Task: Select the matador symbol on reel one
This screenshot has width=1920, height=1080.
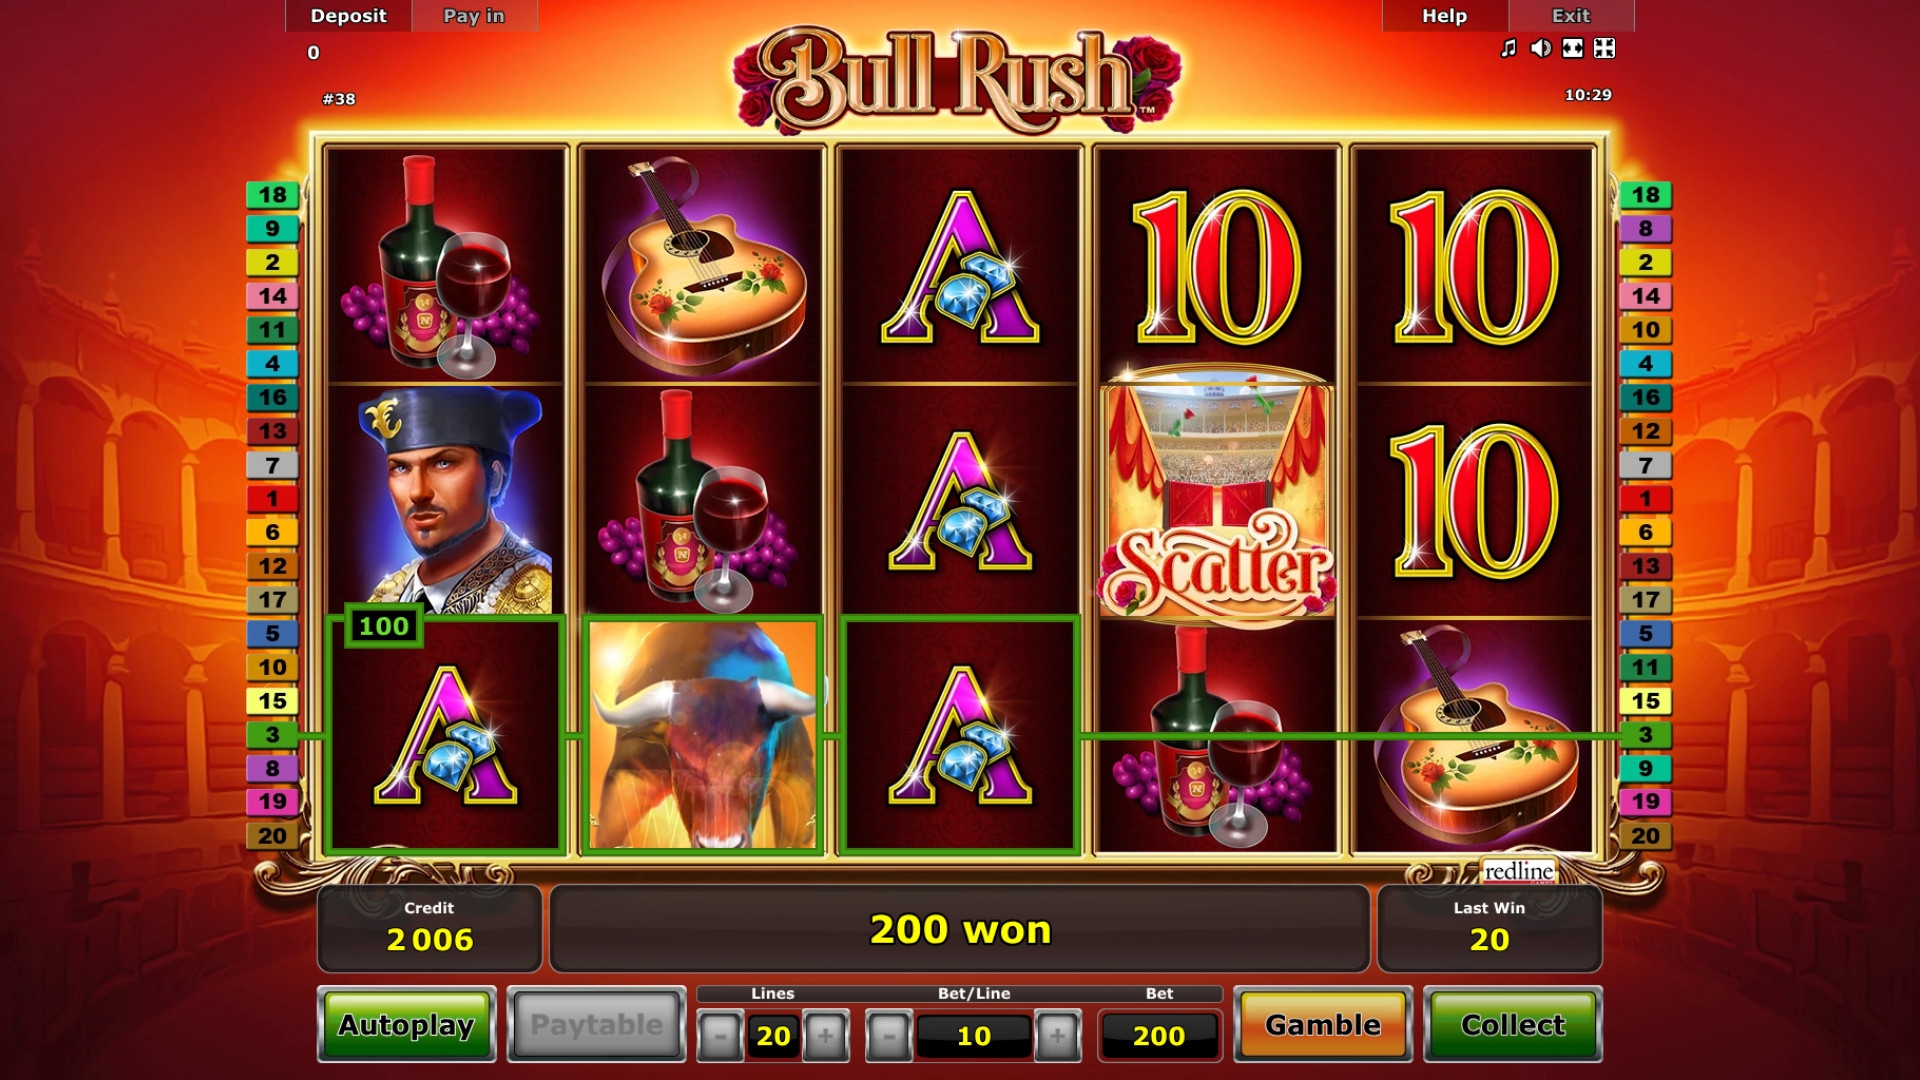Action: click(447, 499)
